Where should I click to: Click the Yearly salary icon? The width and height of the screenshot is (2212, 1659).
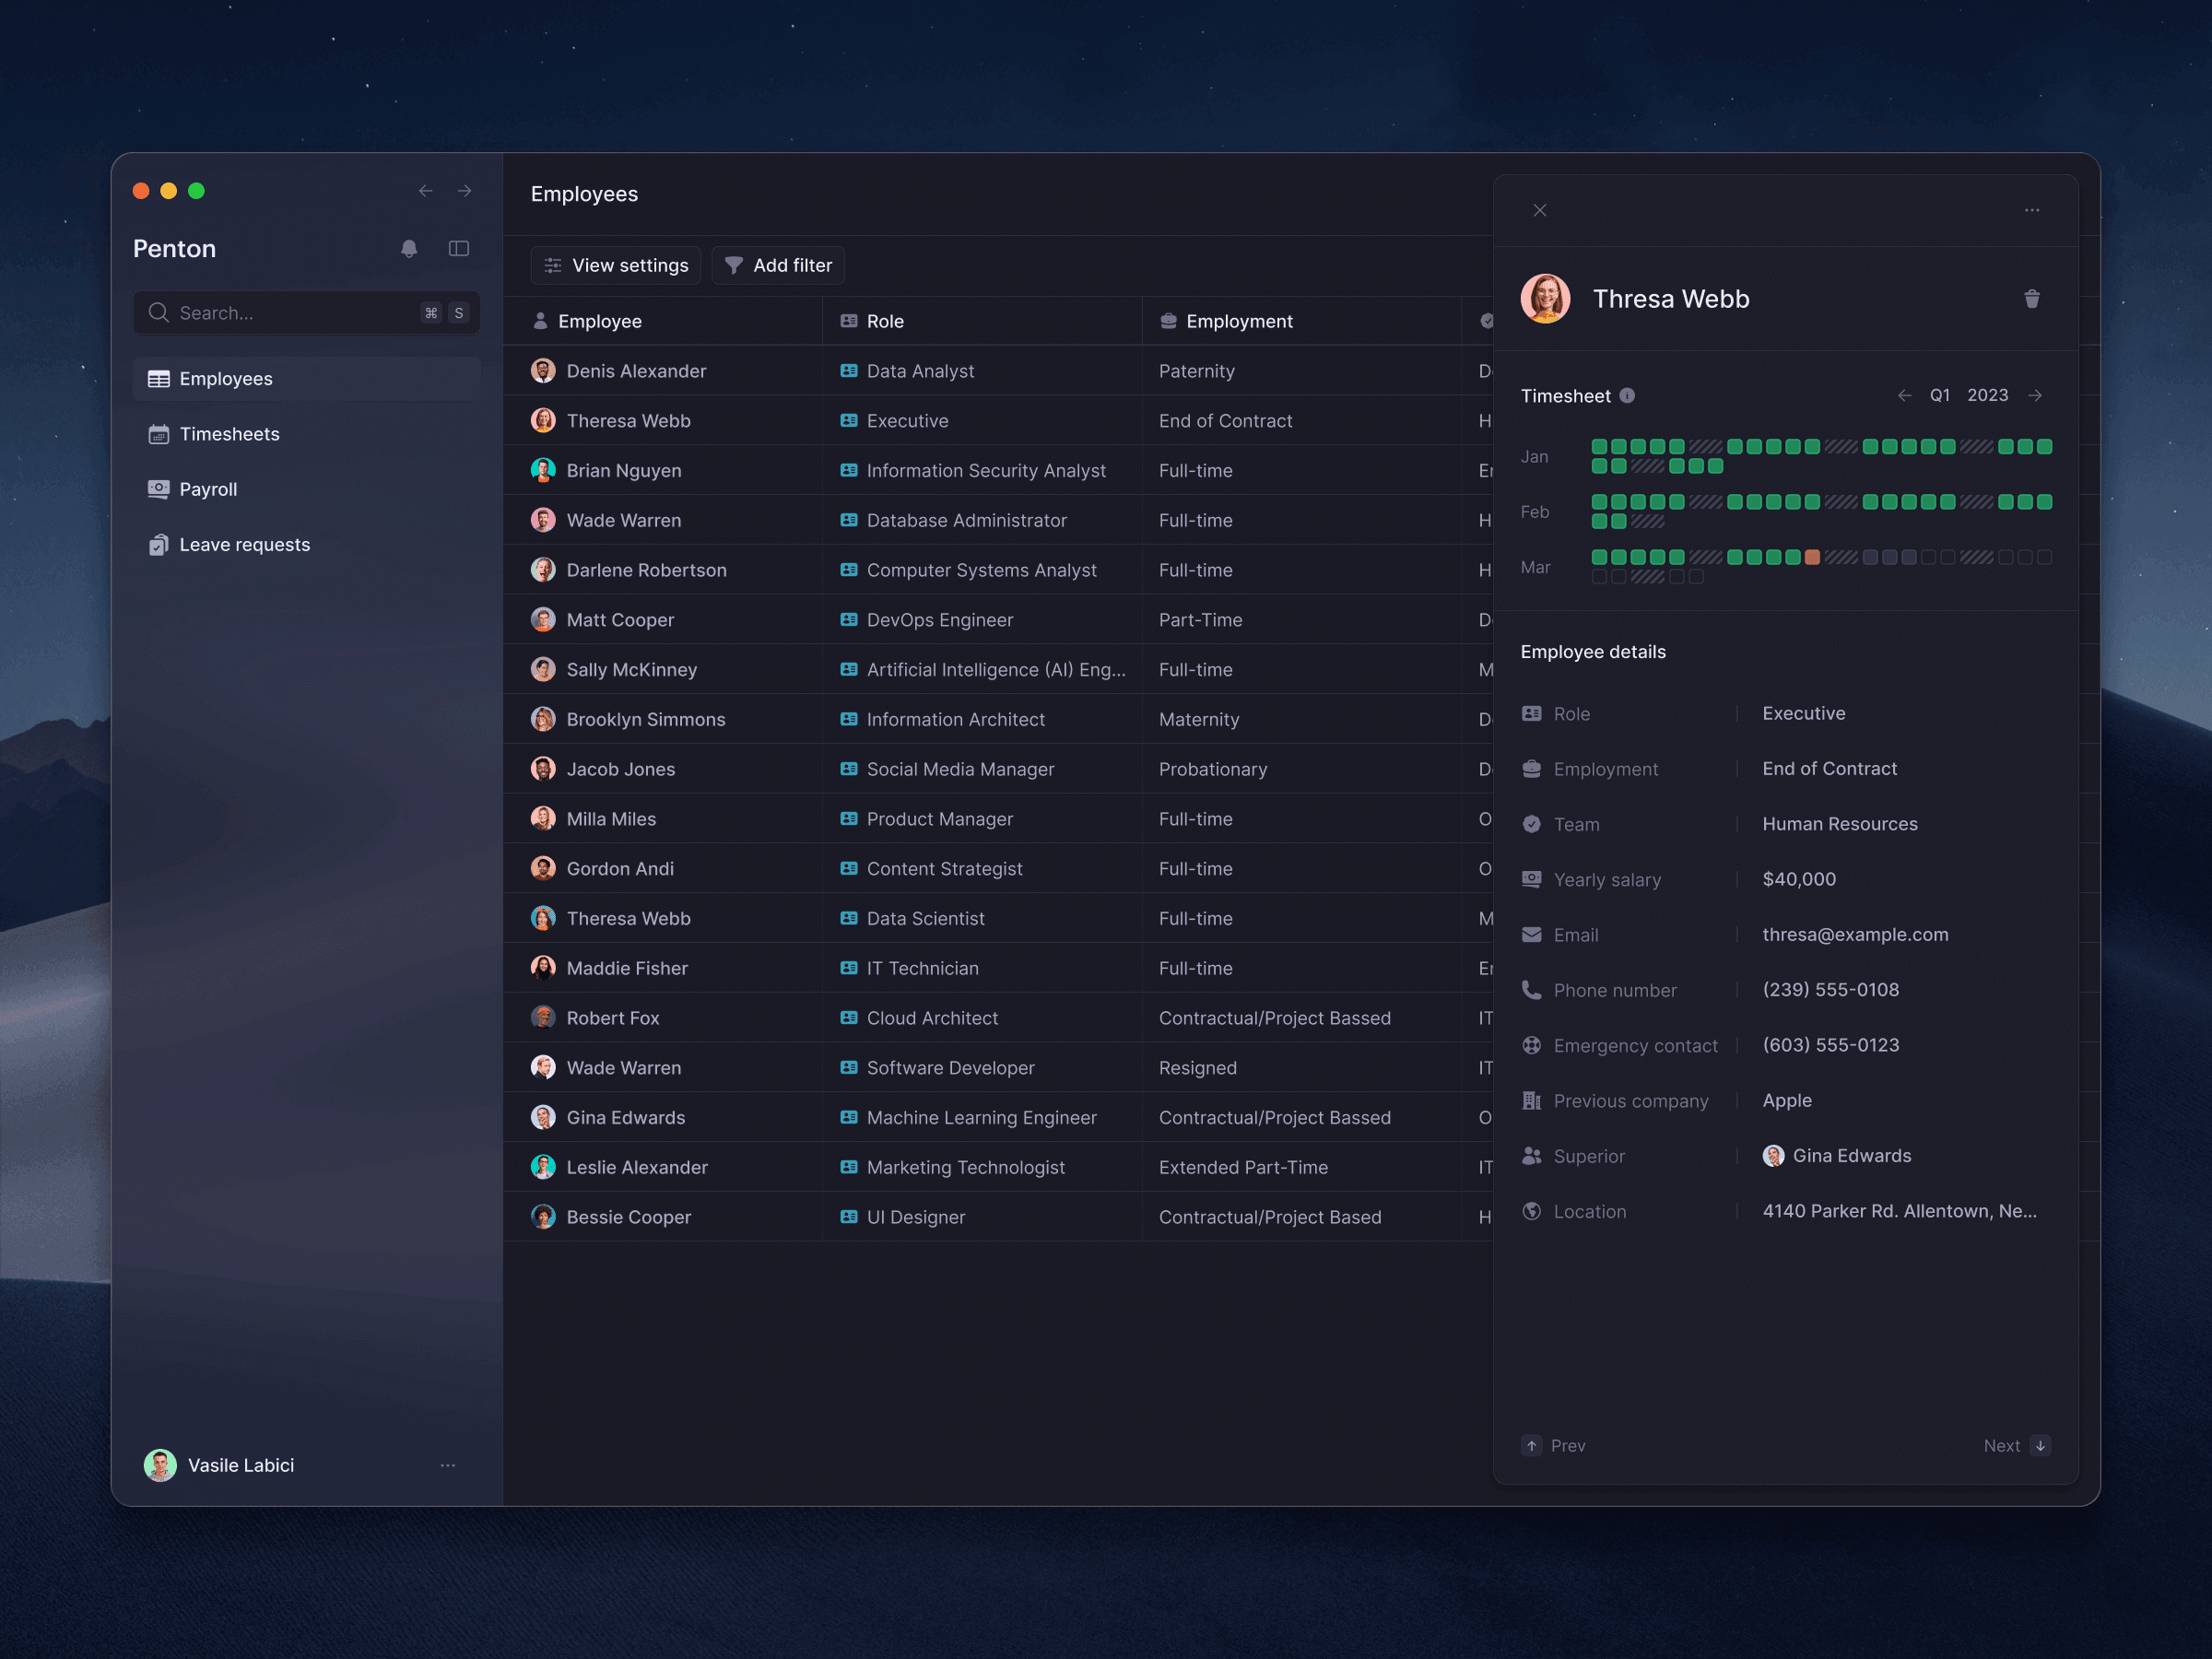pos(1532,879)
